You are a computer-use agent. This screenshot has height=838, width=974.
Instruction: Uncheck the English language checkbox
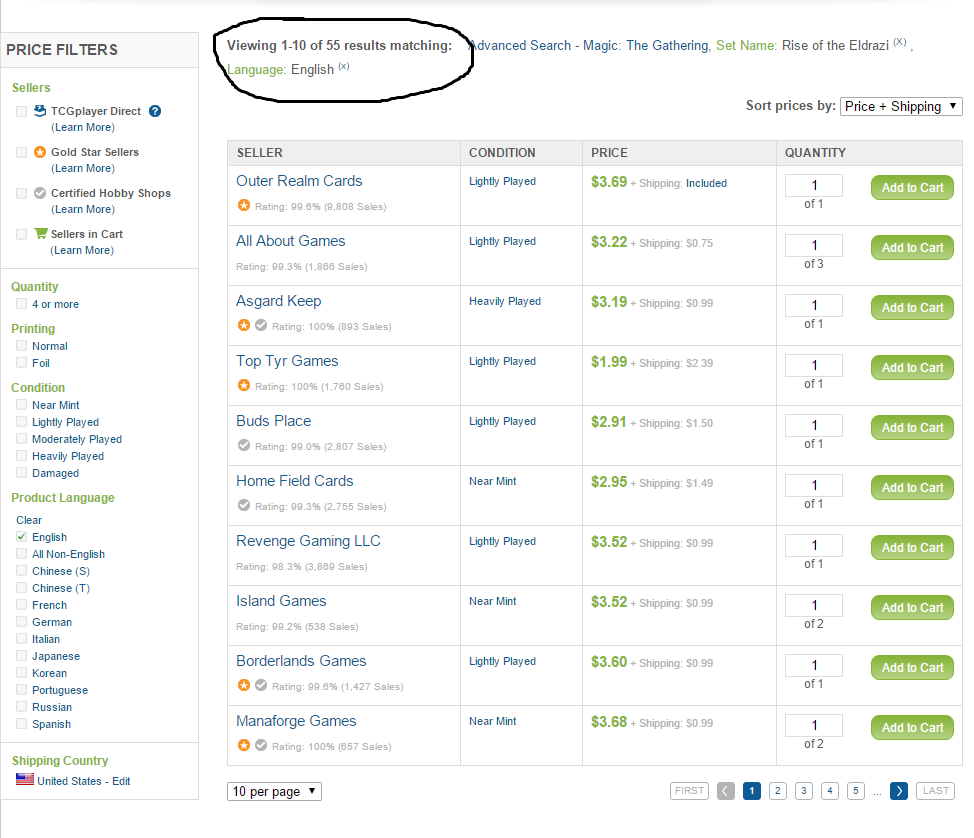click(22, 537)
